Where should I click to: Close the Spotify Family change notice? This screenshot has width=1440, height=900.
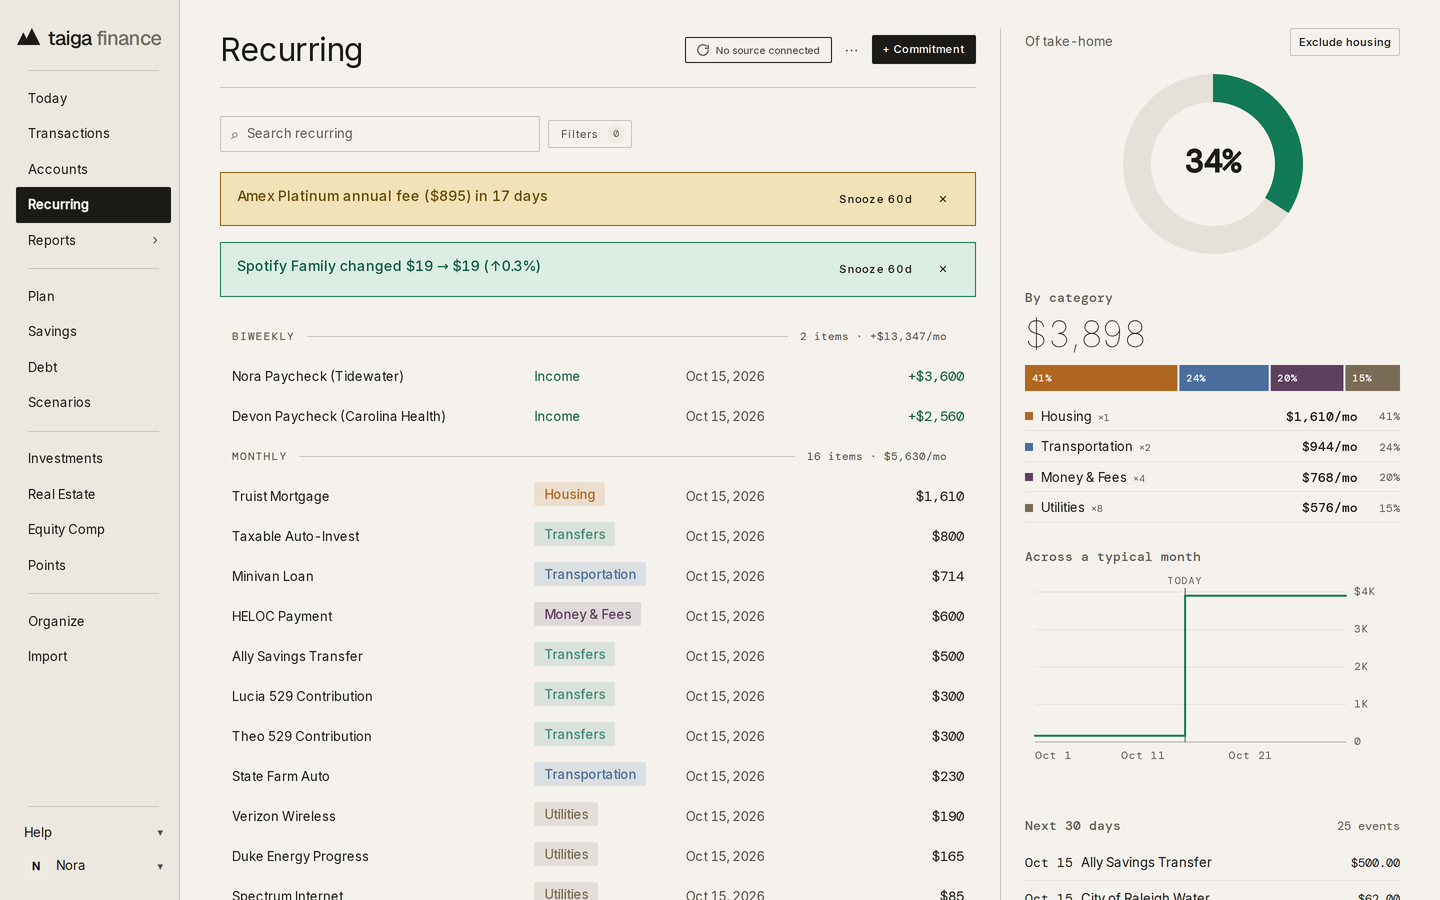click(x=943, y=269)
